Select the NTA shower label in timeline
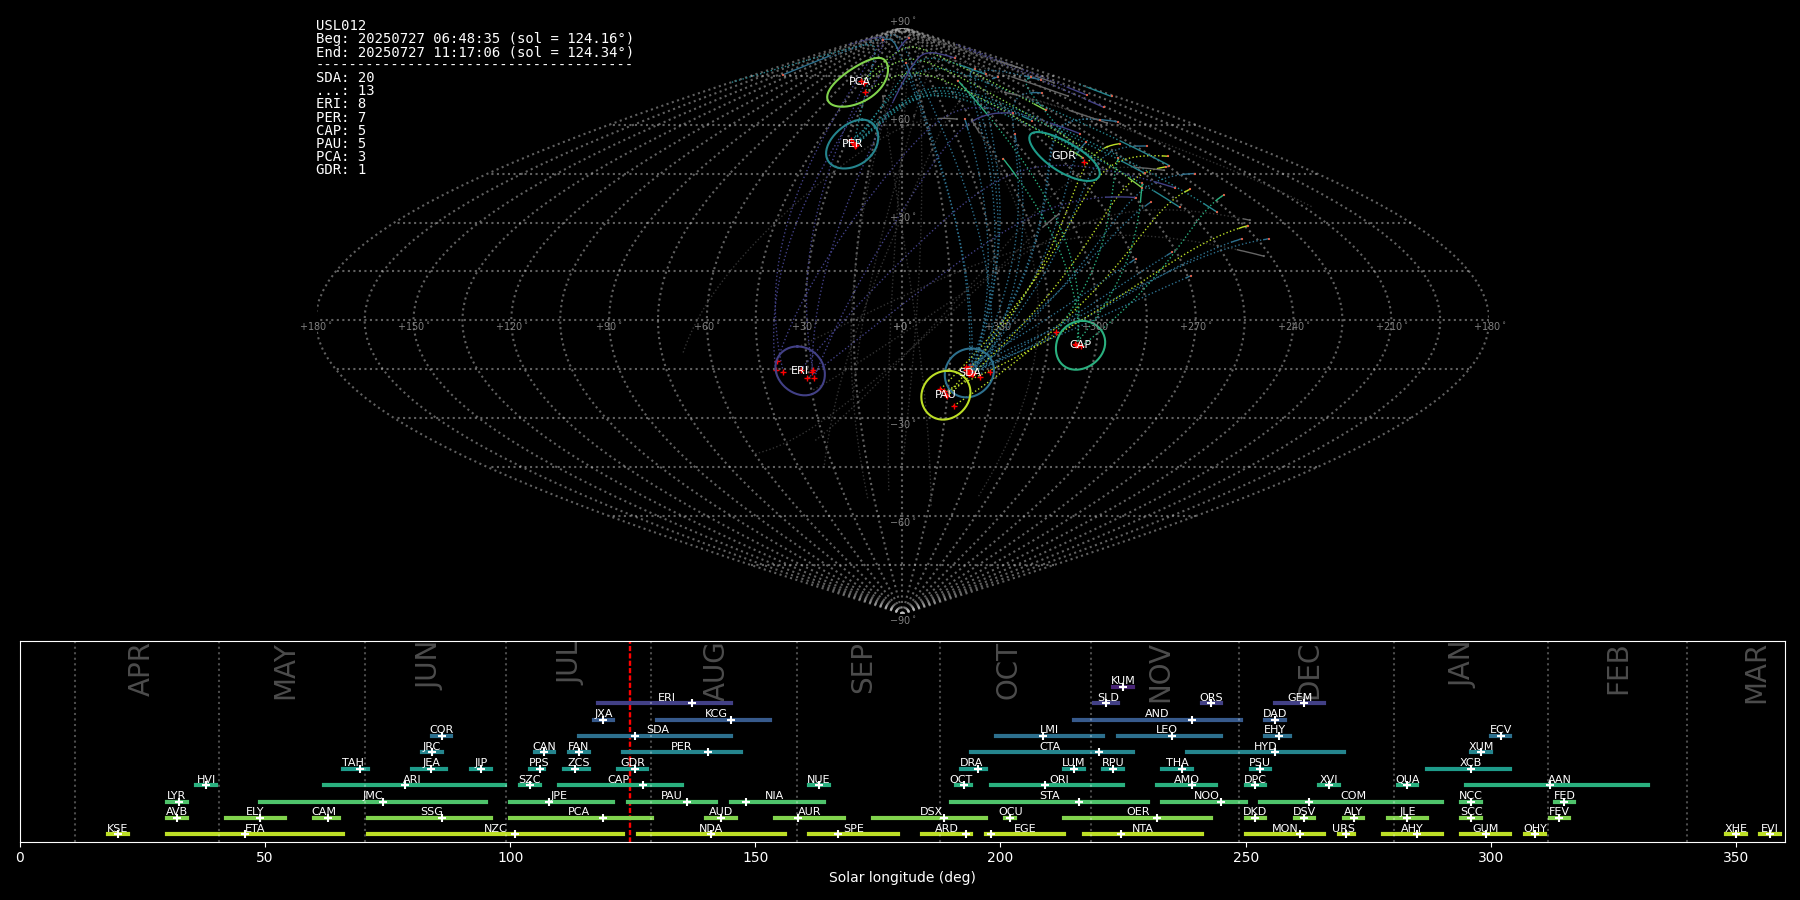Screen dimensions: 1800x900 [x=1142, y=829]
